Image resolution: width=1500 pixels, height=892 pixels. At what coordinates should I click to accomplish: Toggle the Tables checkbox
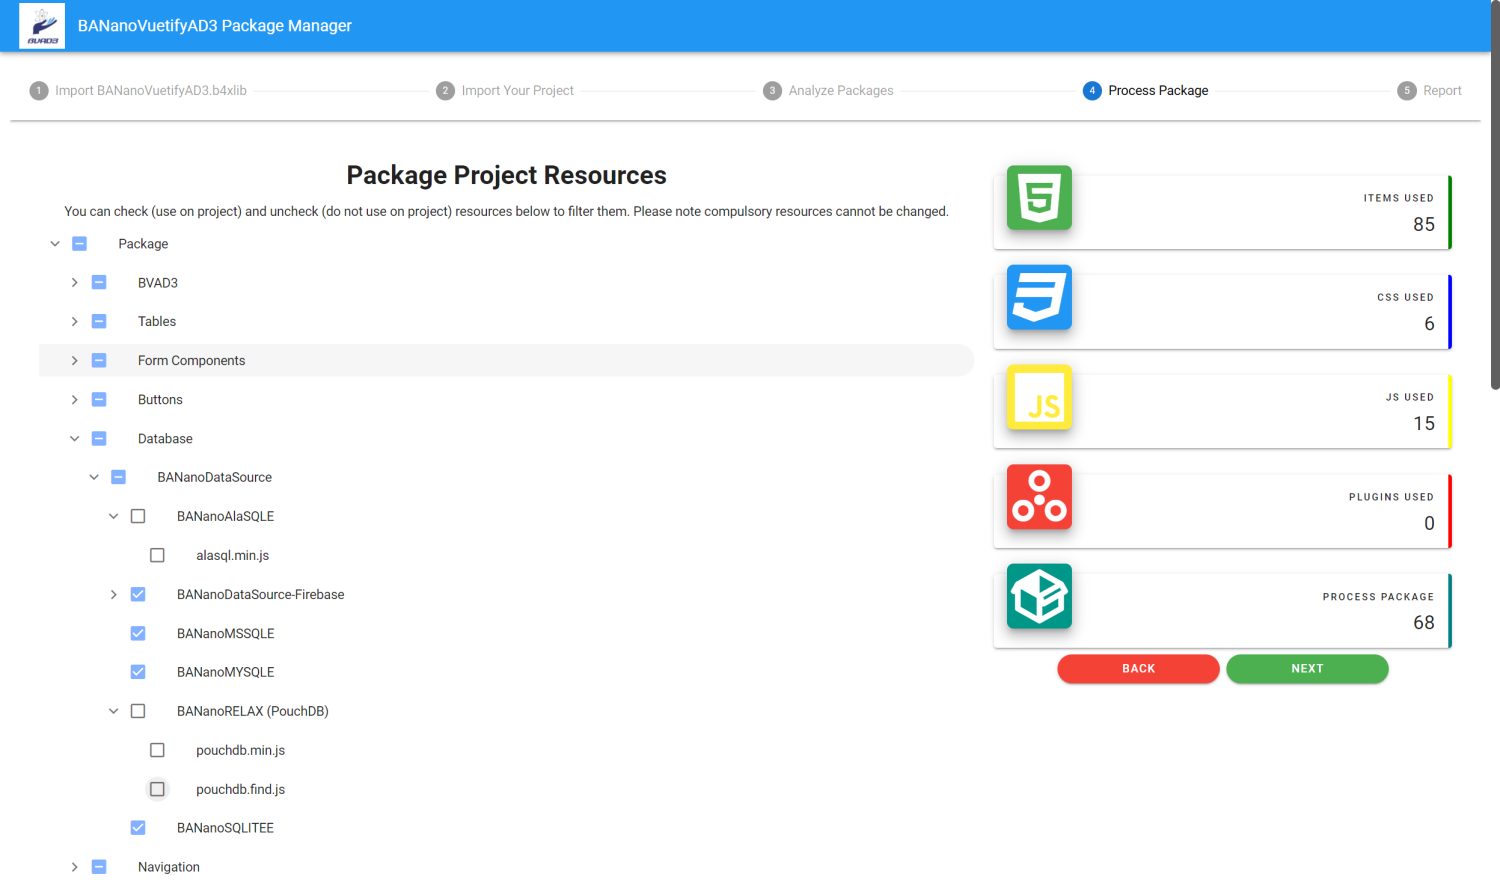click(x=99, y=322)
